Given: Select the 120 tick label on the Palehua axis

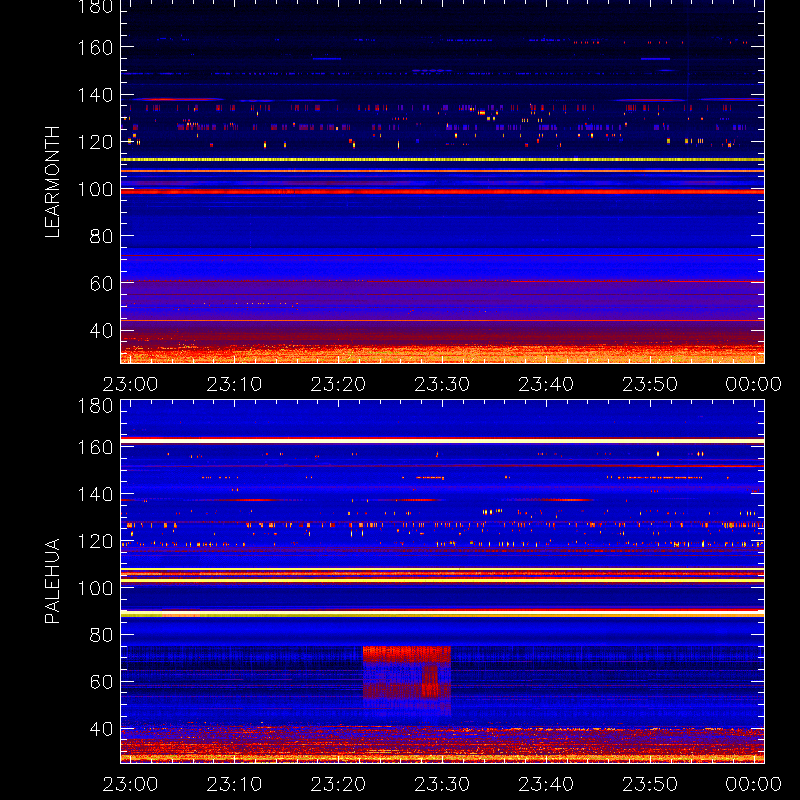Looking at the screenshot, I should click(95, 541).
